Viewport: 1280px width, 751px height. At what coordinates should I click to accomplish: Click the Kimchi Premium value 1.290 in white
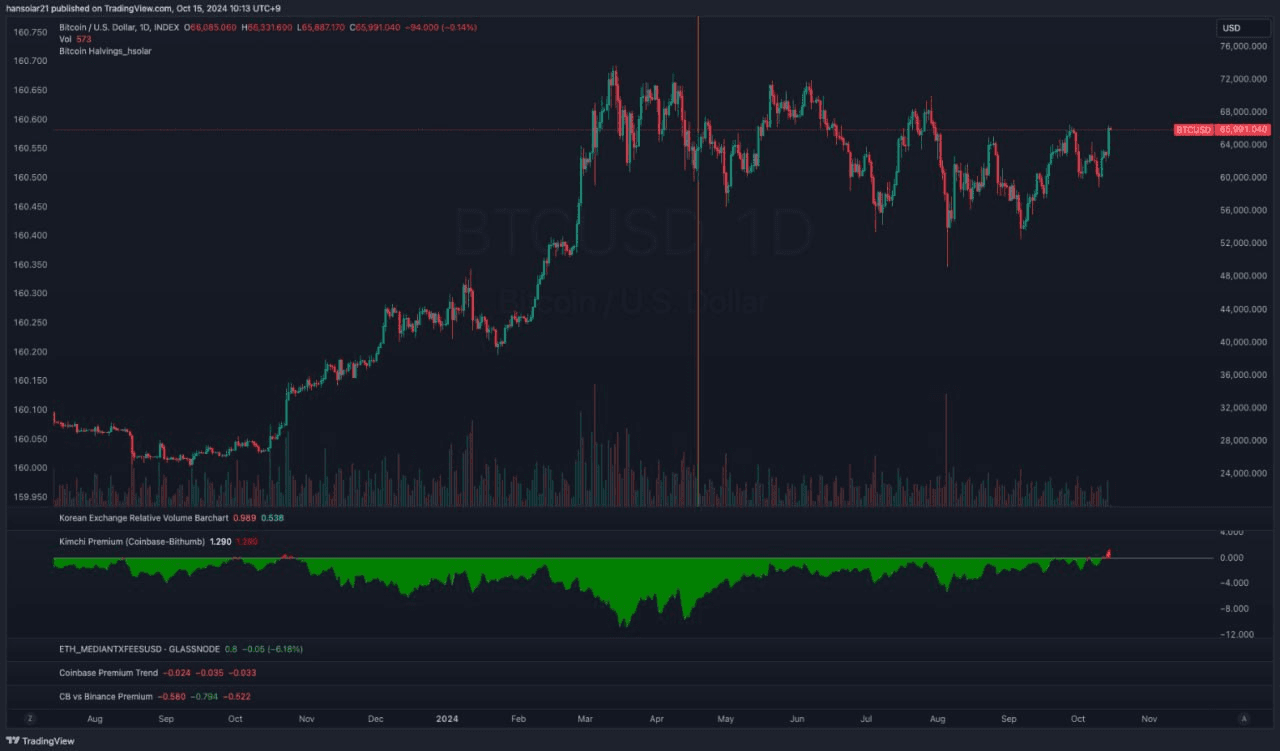tap(220, 541)
